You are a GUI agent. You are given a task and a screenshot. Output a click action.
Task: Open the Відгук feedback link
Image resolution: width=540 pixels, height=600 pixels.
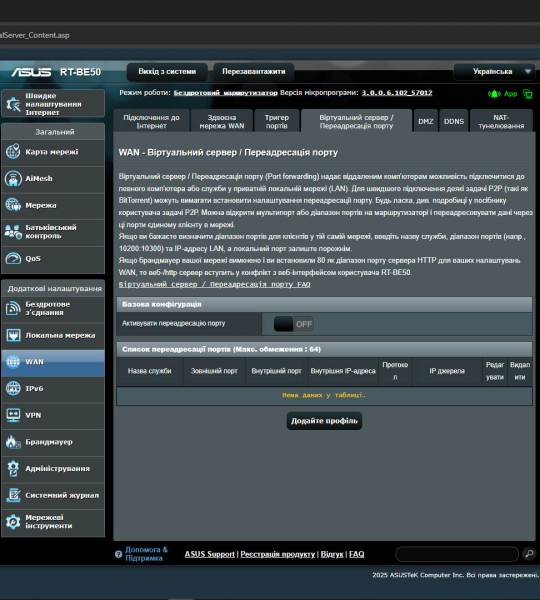[x=332, y=554]
